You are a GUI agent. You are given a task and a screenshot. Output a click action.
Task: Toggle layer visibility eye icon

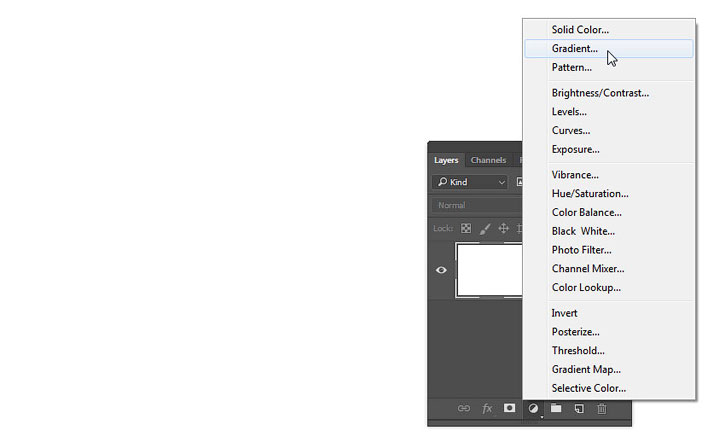441,270
